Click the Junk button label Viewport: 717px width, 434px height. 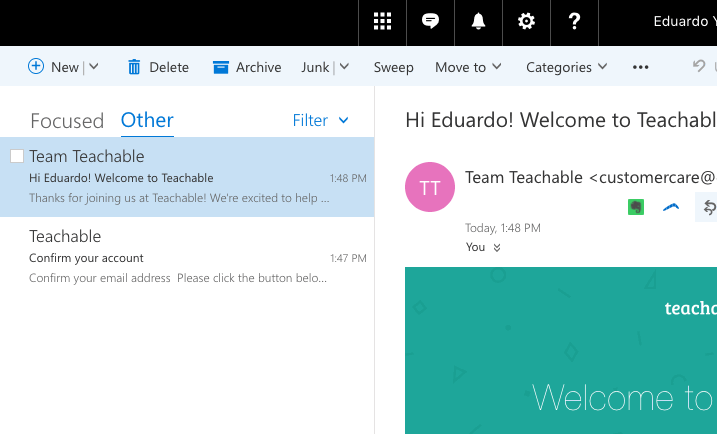tap(315, 67)
